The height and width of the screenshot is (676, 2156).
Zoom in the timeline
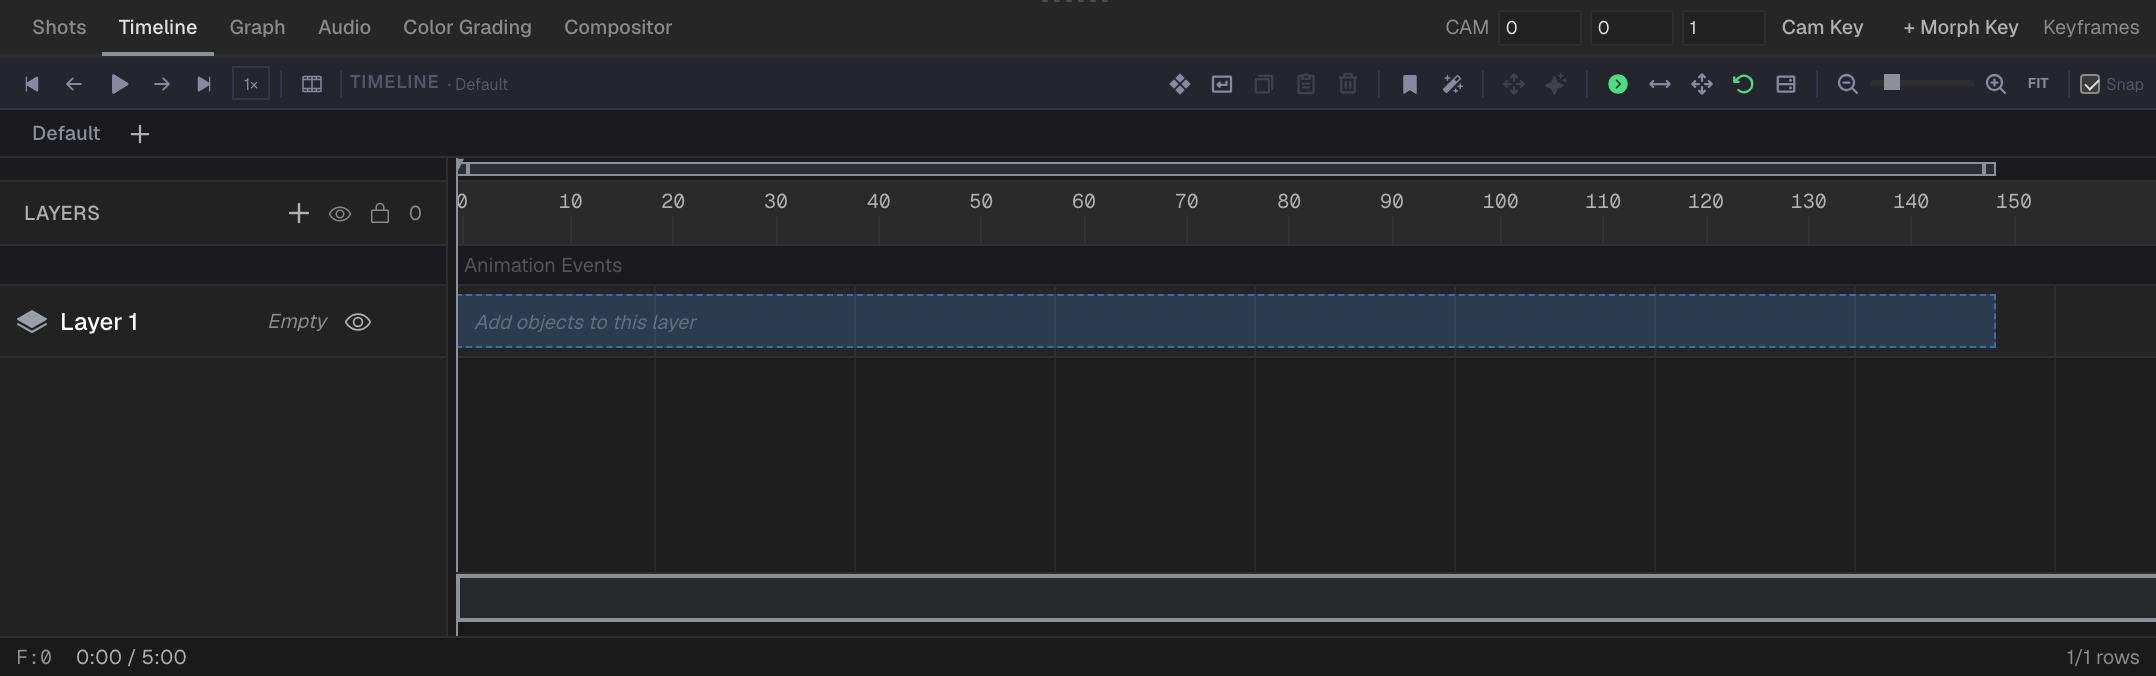(1996, 84)
